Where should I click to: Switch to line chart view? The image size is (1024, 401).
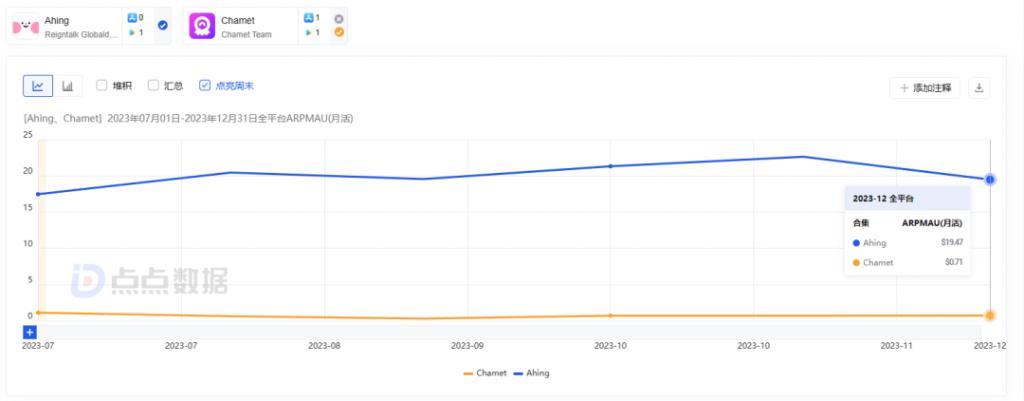pyautogui.click(x=38, y=86)
